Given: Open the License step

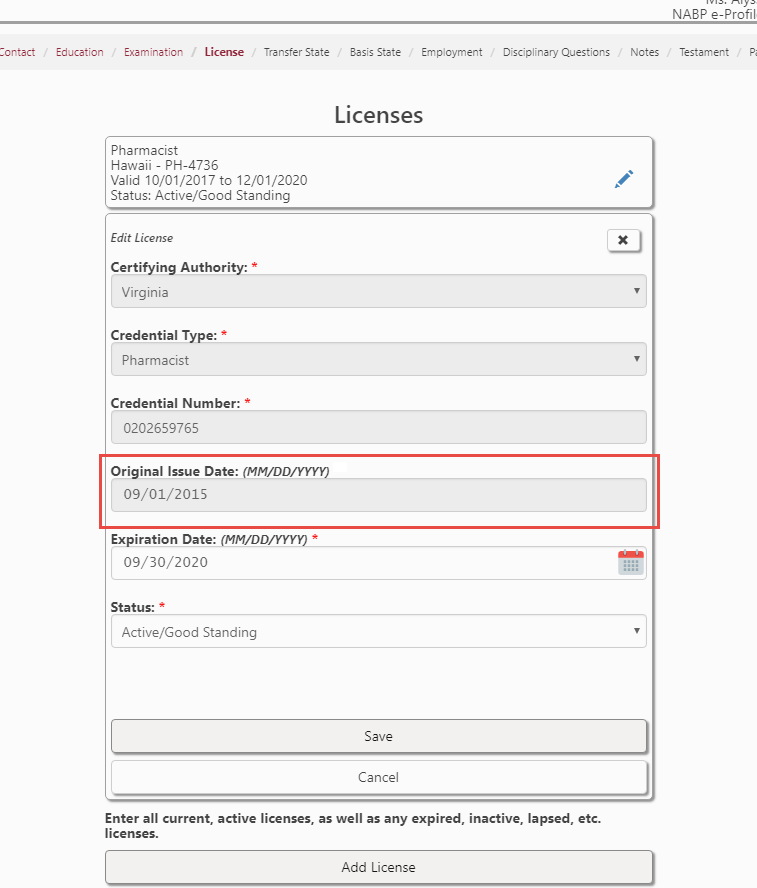Looking at the screenshot, I should coord(224,52).
